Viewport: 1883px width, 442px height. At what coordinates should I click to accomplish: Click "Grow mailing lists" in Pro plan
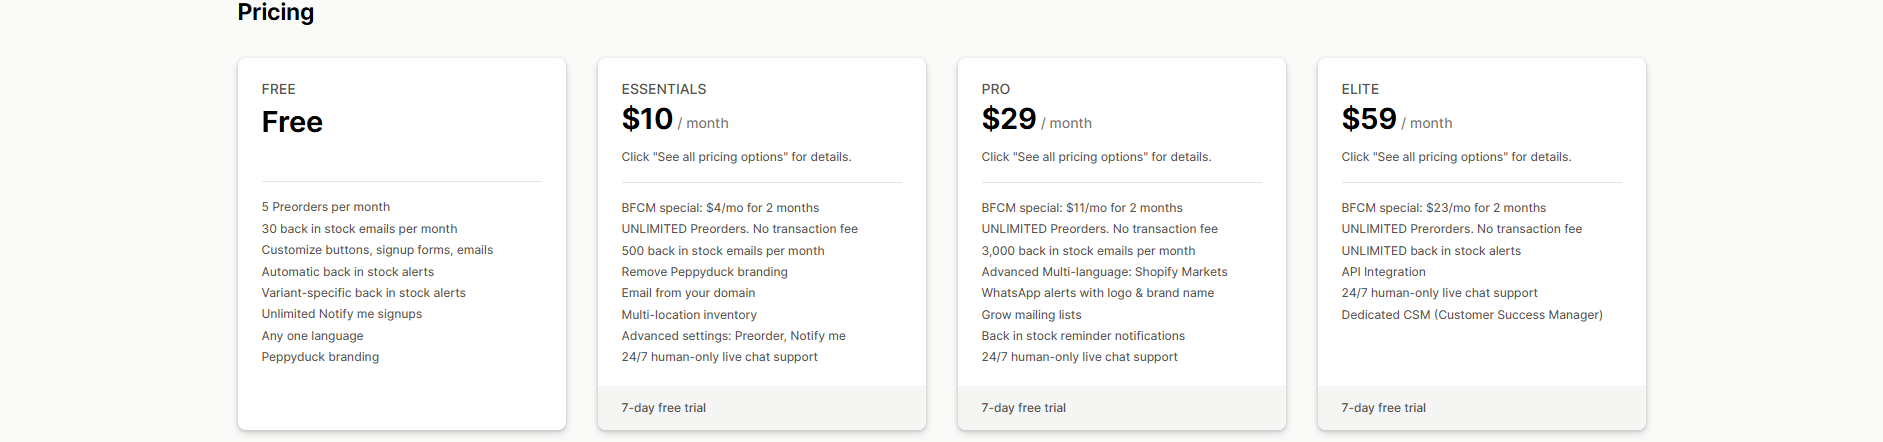pyautogui.click(x=1031, y=315)
